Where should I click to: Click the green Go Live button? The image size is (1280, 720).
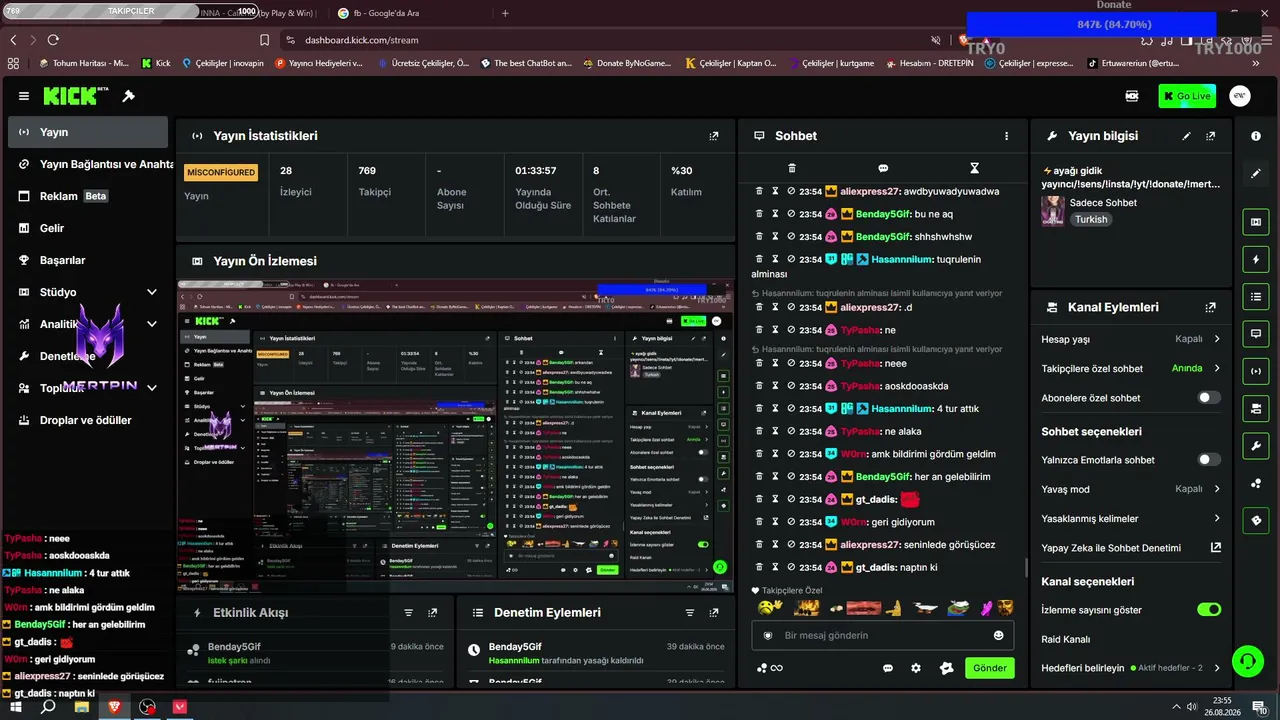pyautogui.click(x=1187, y=96)
